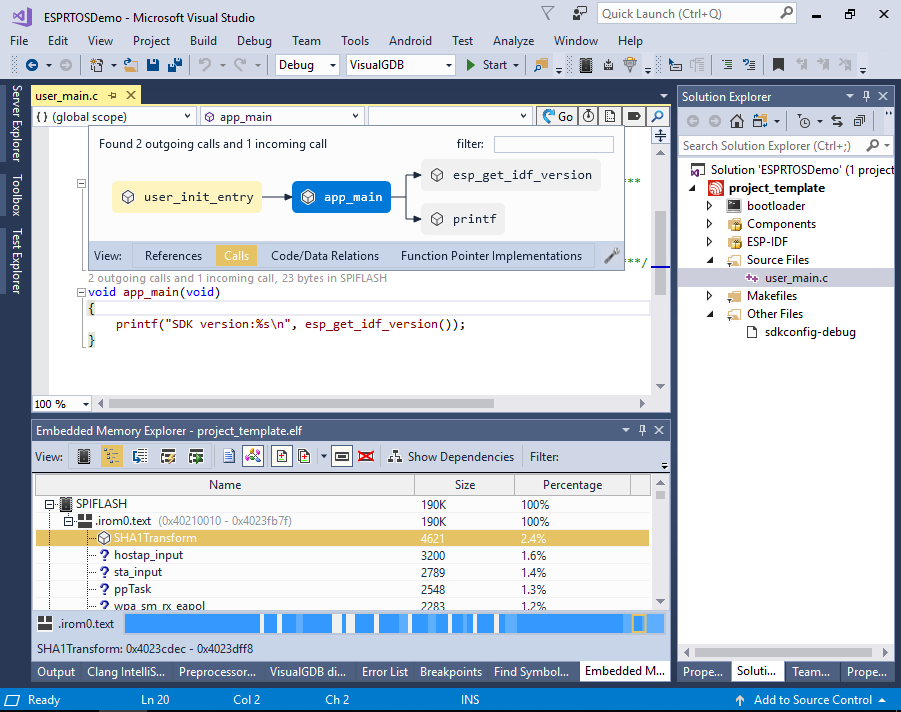The height and width of the screenshot is (712, 901).
Task: Click the Undo arrow icon
Action: point(205,65)
